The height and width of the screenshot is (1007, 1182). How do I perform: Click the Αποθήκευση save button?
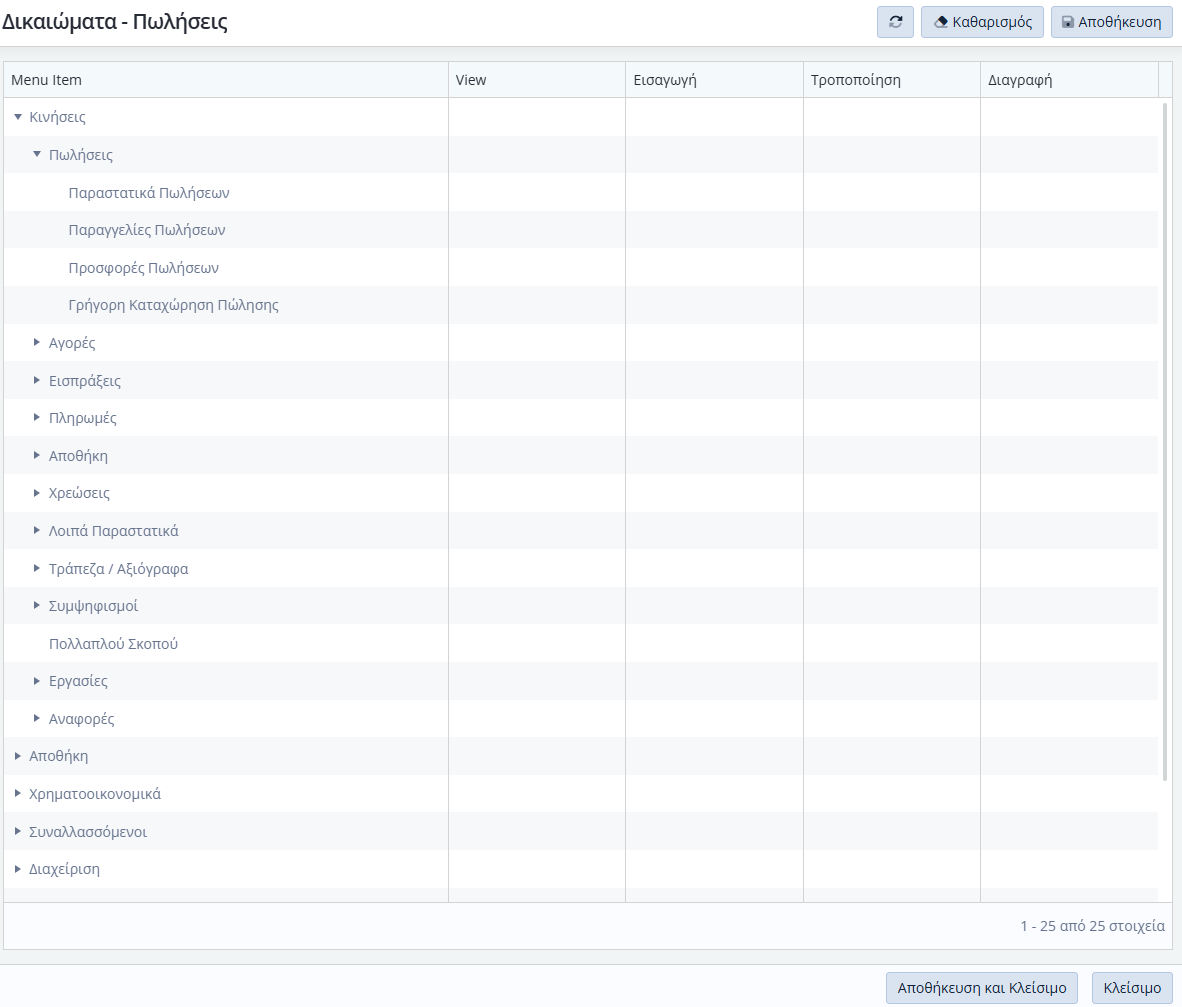click(x=1112, y=22)
